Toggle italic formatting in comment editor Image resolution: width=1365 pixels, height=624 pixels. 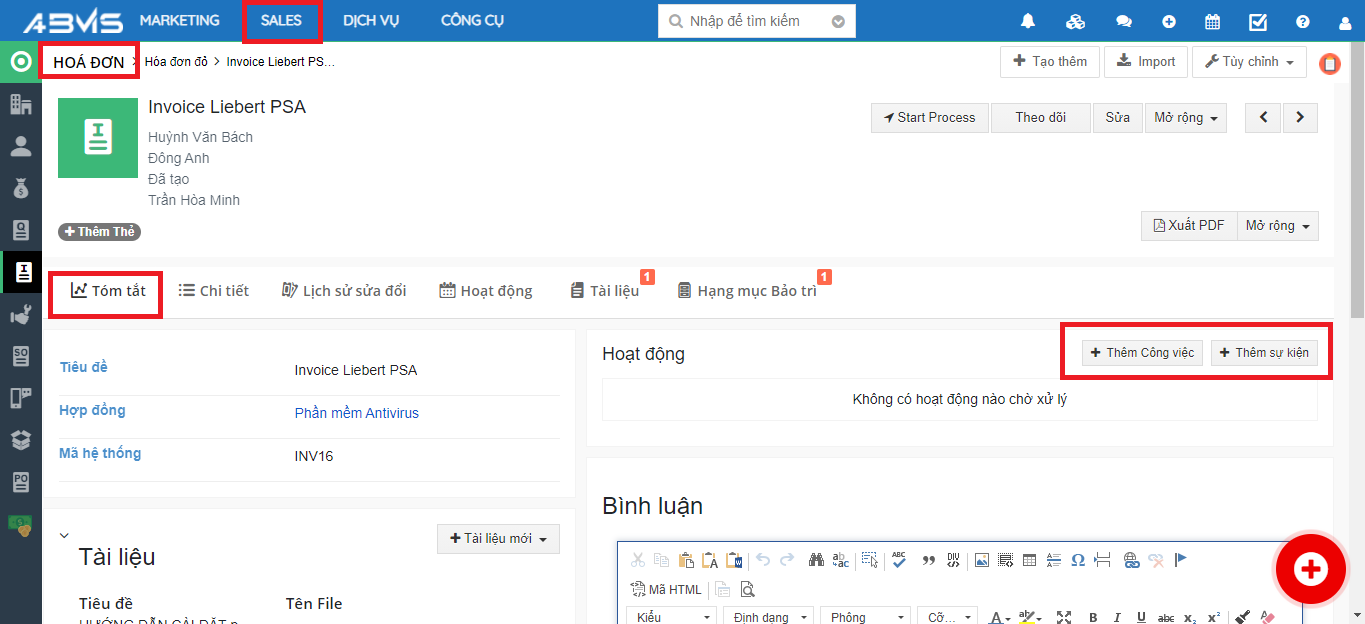pos(1116,617)
